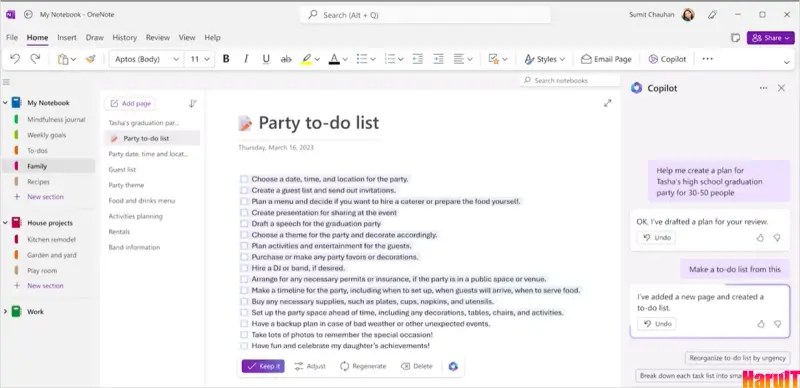This screenshot has width=800, height=388.
Task: Check 'Have fun and celebrate' checkbox
Action: (244, 346)
